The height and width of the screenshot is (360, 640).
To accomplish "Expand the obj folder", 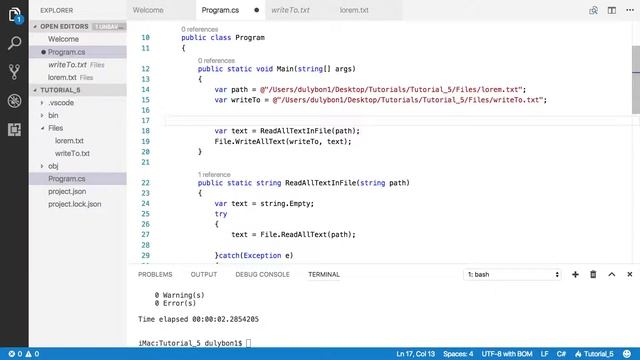I will tap(53, 166).
